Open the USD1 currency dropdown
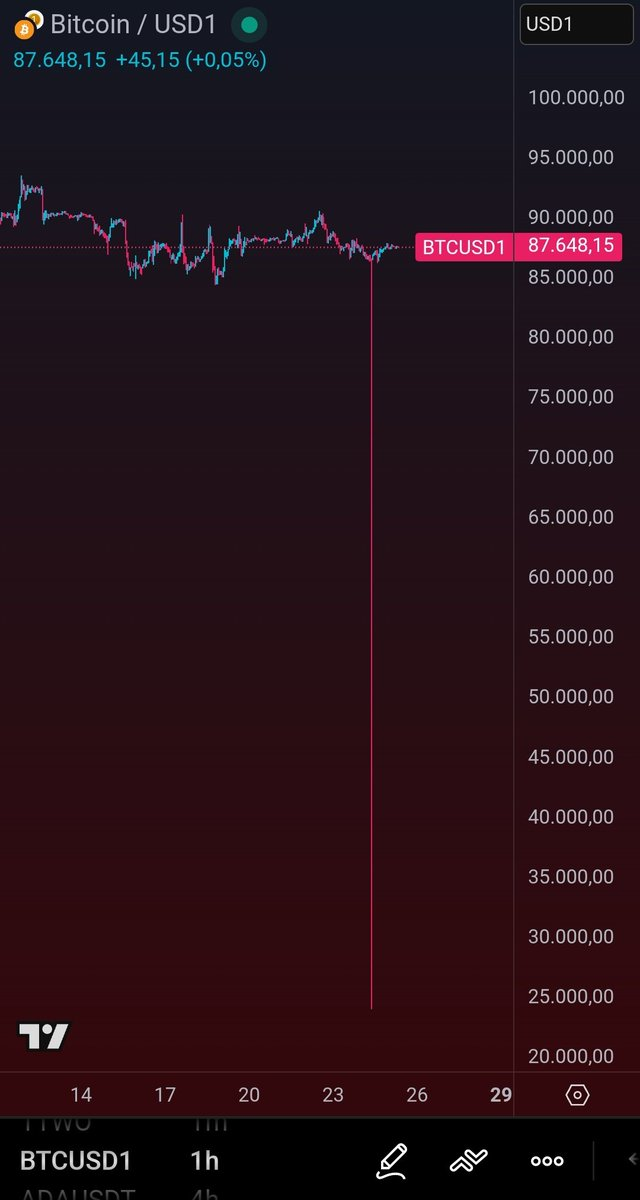 pyautogui.click(x=576, y=25)
